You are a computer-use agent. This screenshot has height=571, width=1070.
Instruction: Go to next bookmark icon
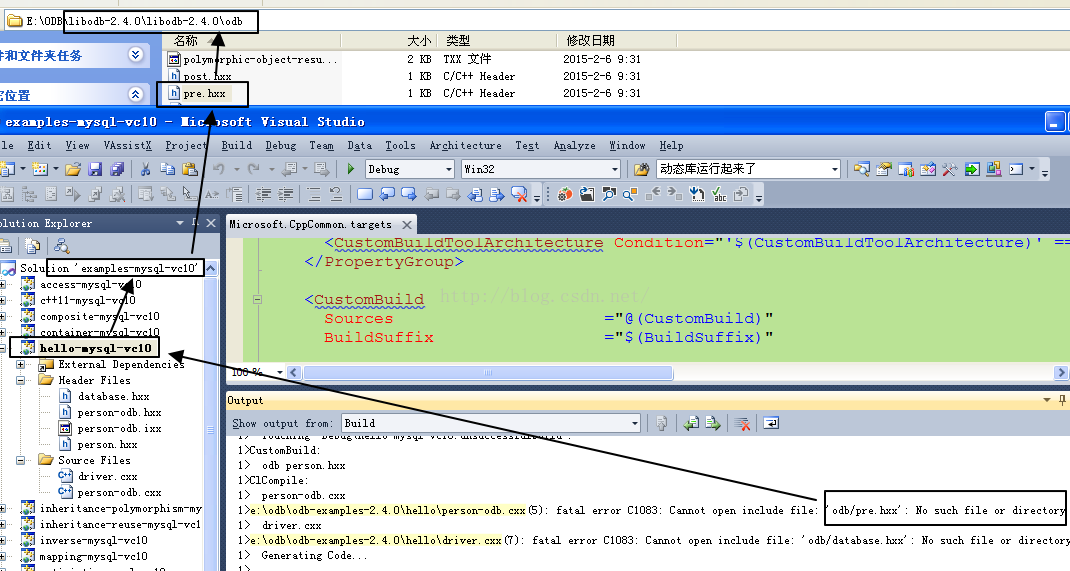pos(409,195)
